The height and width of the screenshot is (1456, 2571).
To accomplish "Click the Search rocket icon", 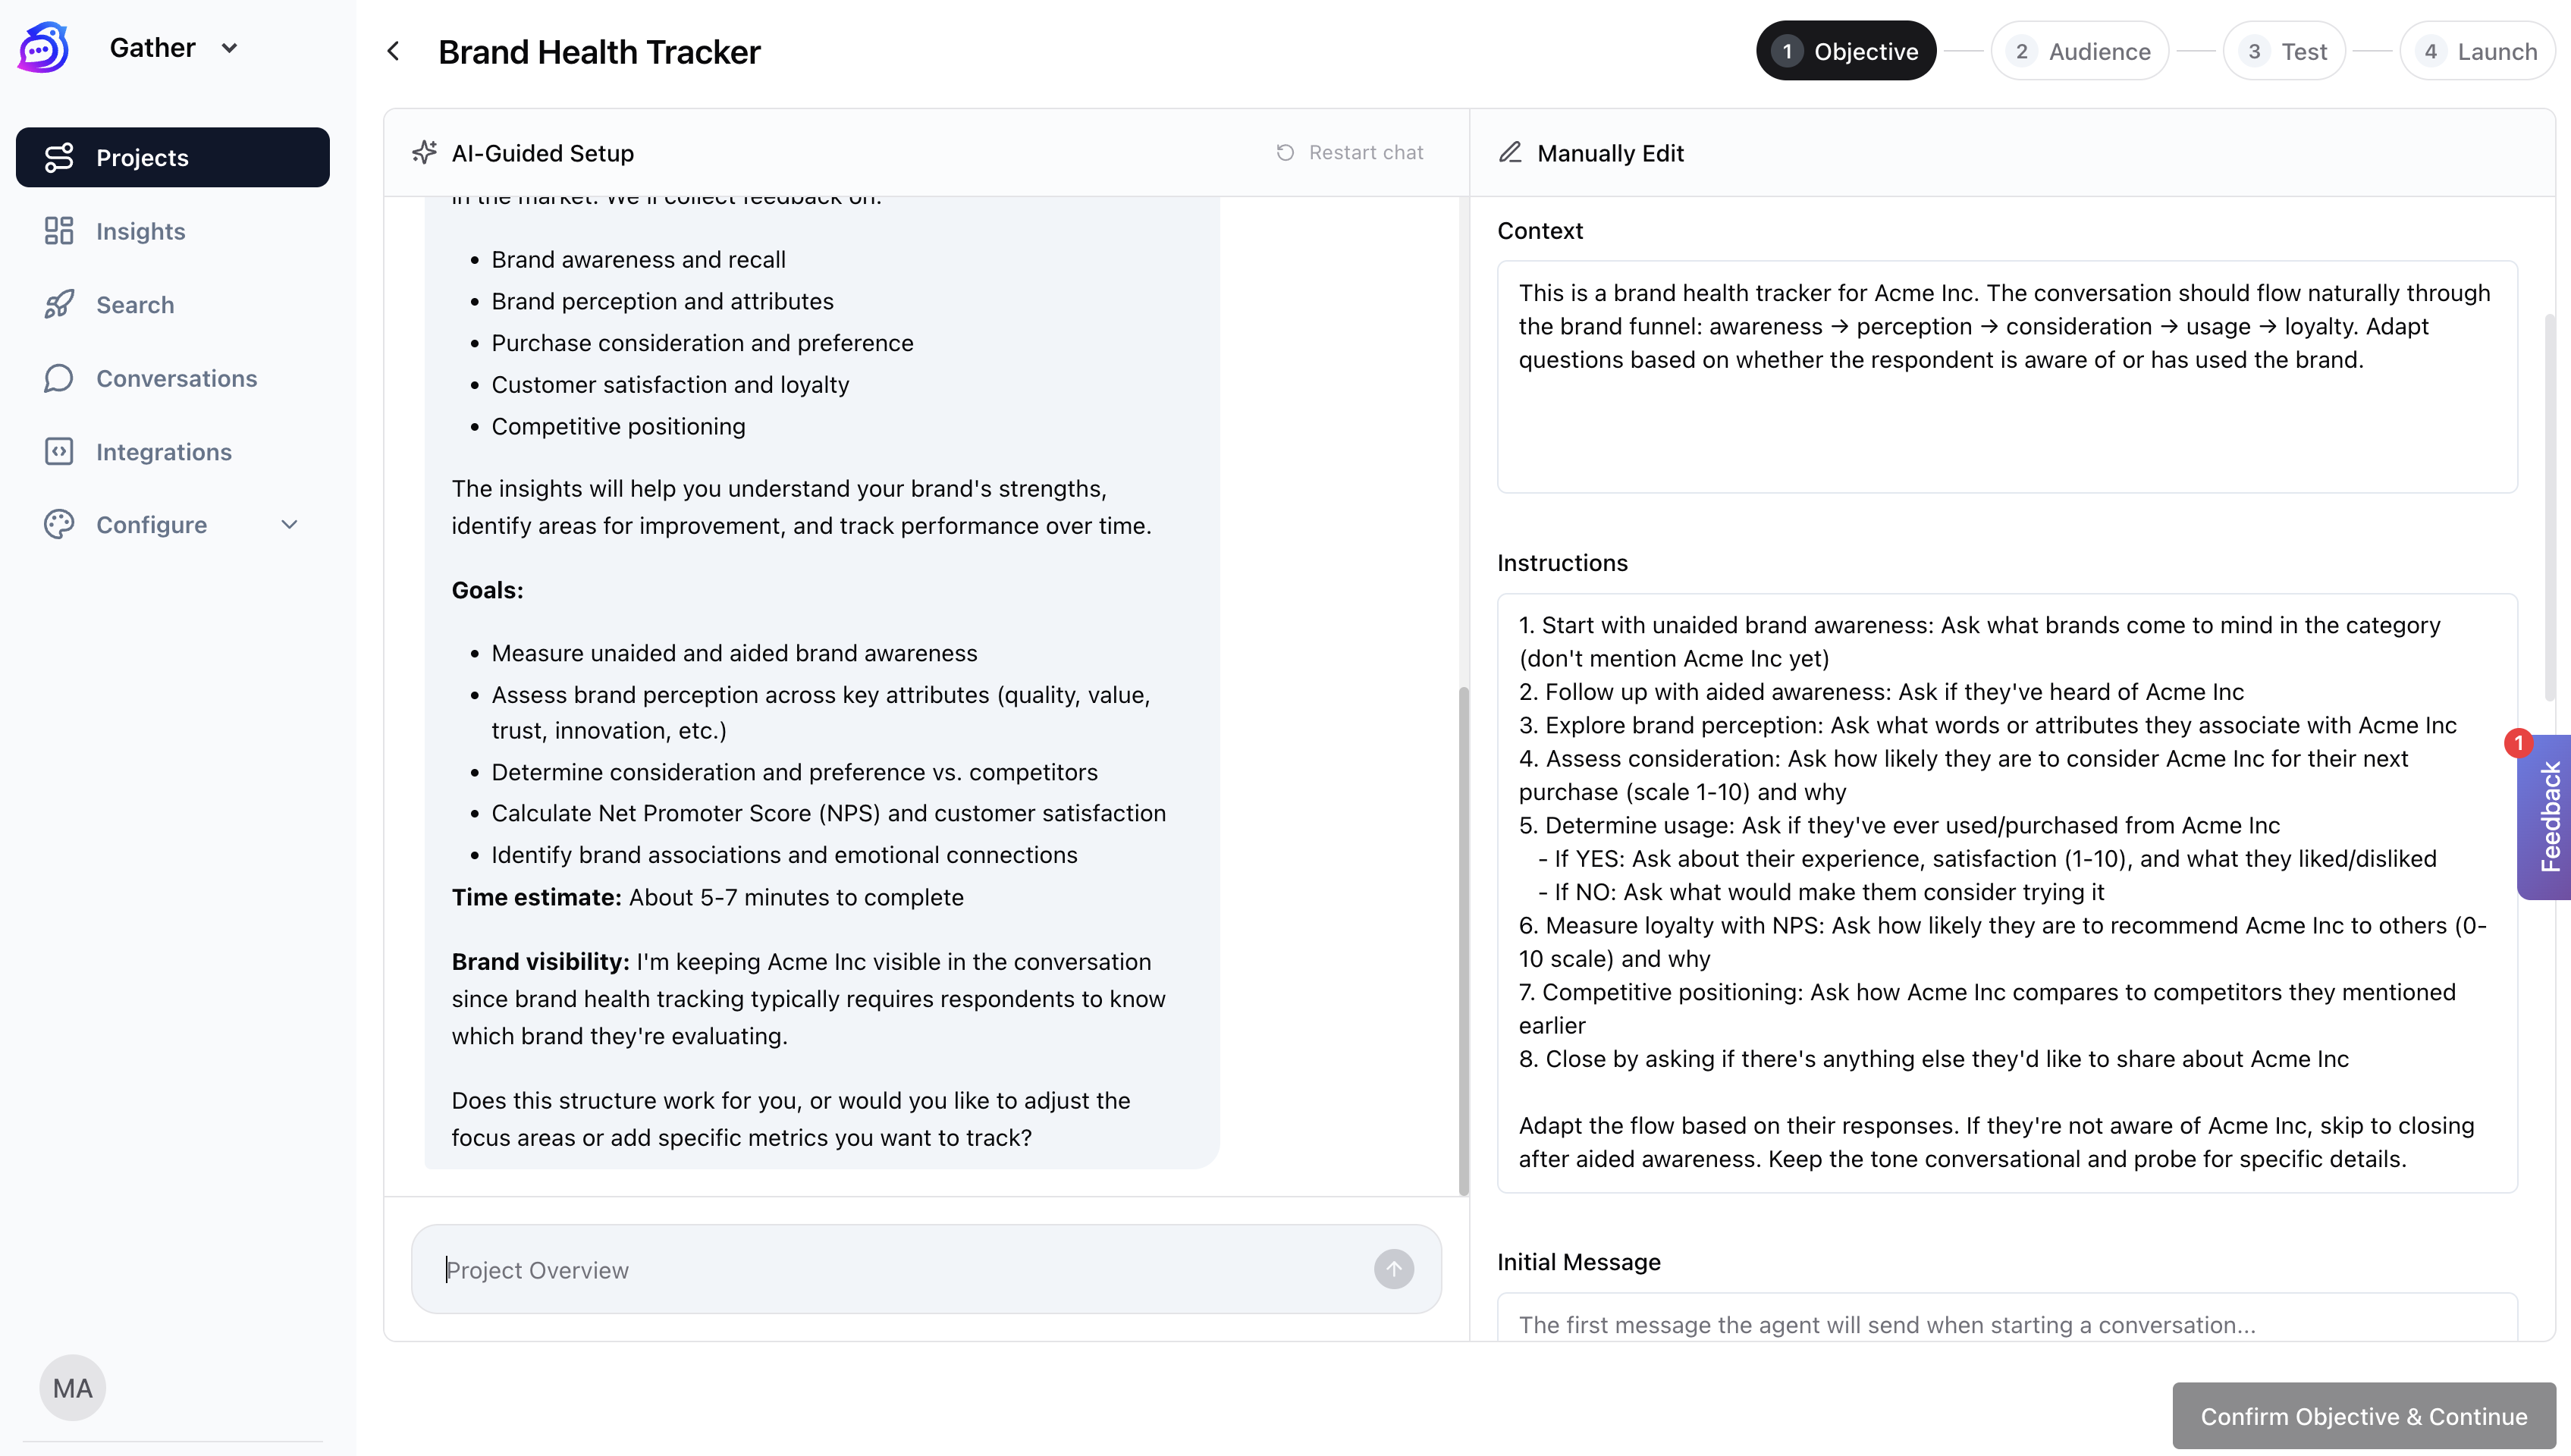I will [59, 304].
